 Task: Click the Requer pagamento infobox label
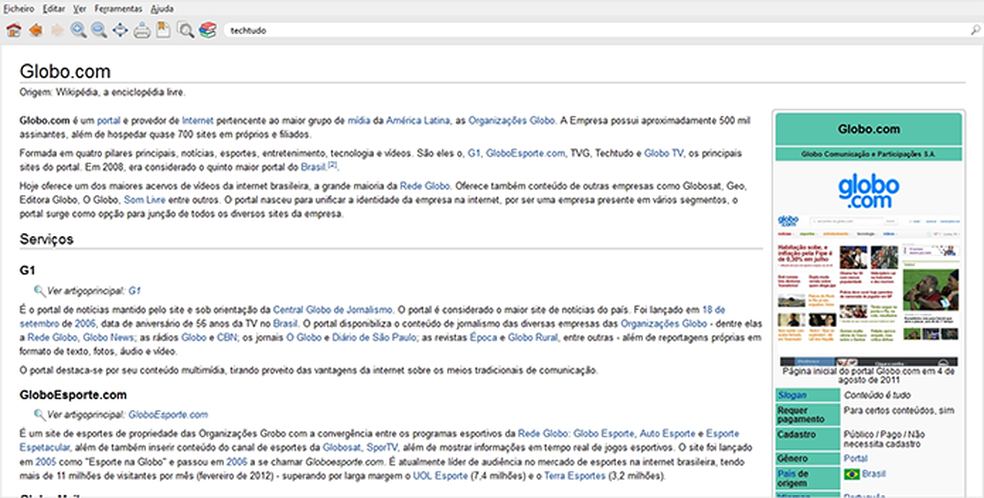coord(800,415)
